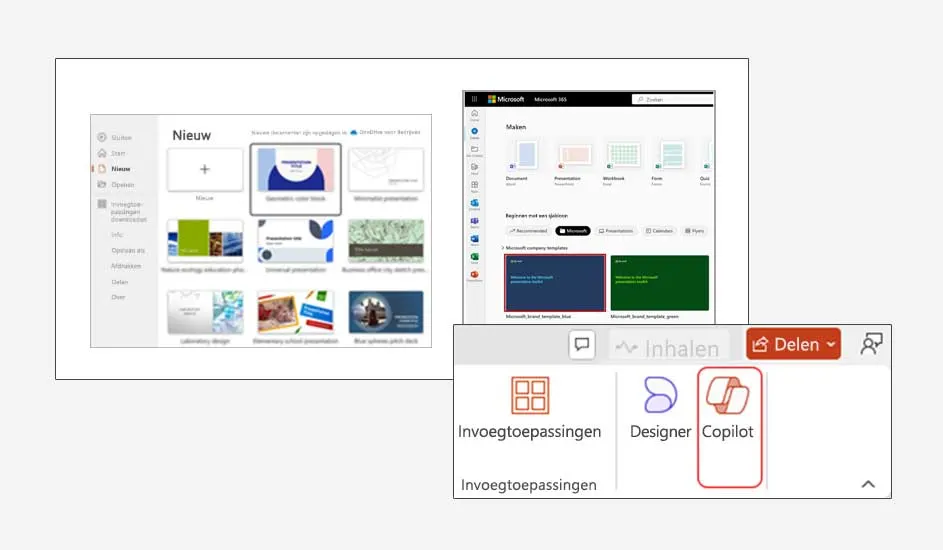The width and height of the screenshot is (943, 550).
Task: Open Excel from the Microsoft 365 sidebar
Action: pyautogui.click(x=474, y=257)
